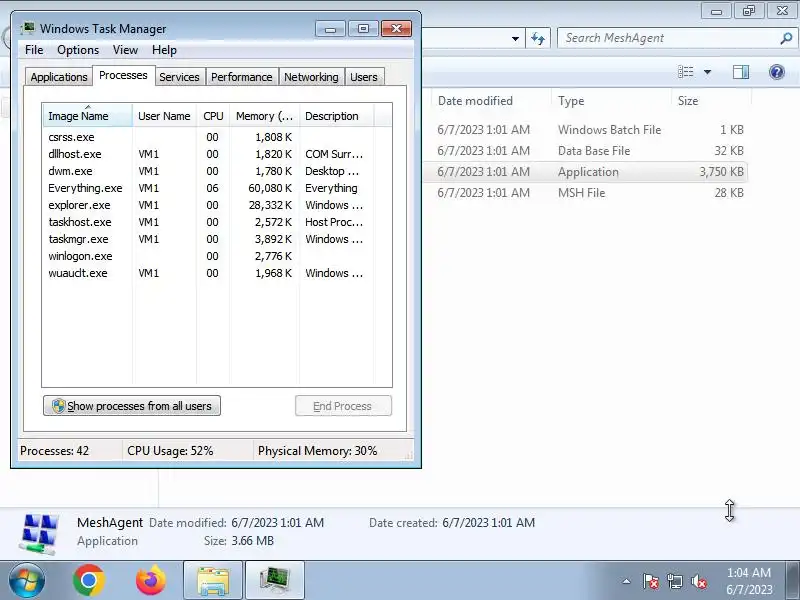This screenshot has height=600, width=800.
Task: Sort by the CPU column header
Action: (213, 116)
